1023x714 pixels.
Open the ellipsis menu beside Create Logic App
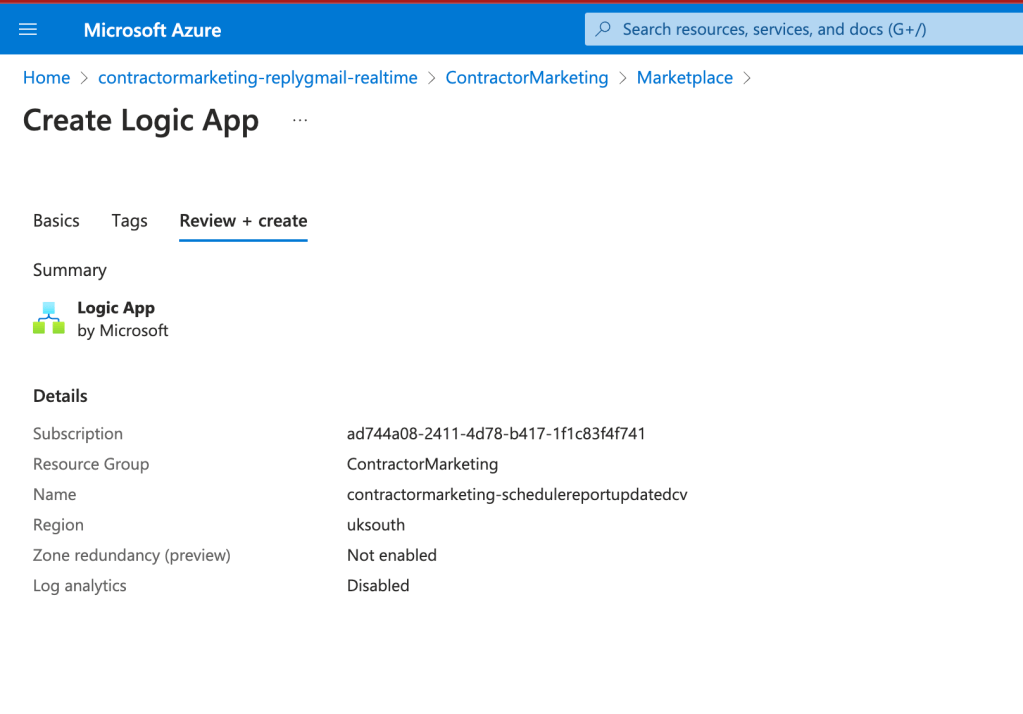coord(300,120)
